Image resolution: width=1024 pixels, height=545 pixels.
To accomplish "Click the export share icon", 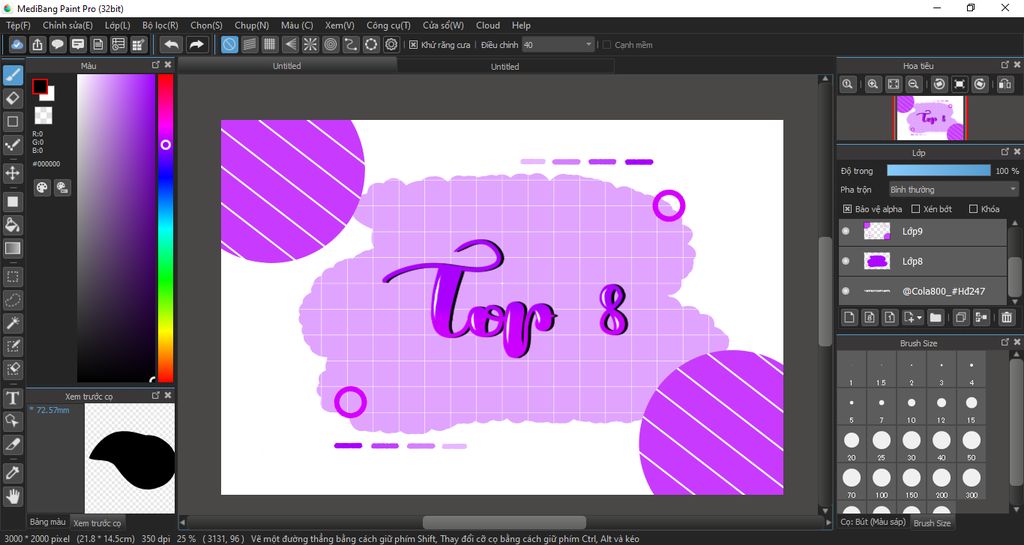I will (37, 44).
